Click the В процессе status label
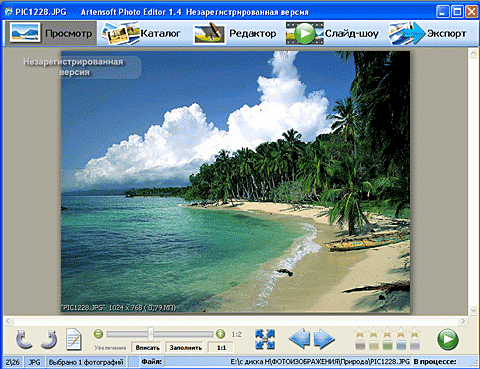The height and width of the screenshot is (369, 480). click(435, 362)
